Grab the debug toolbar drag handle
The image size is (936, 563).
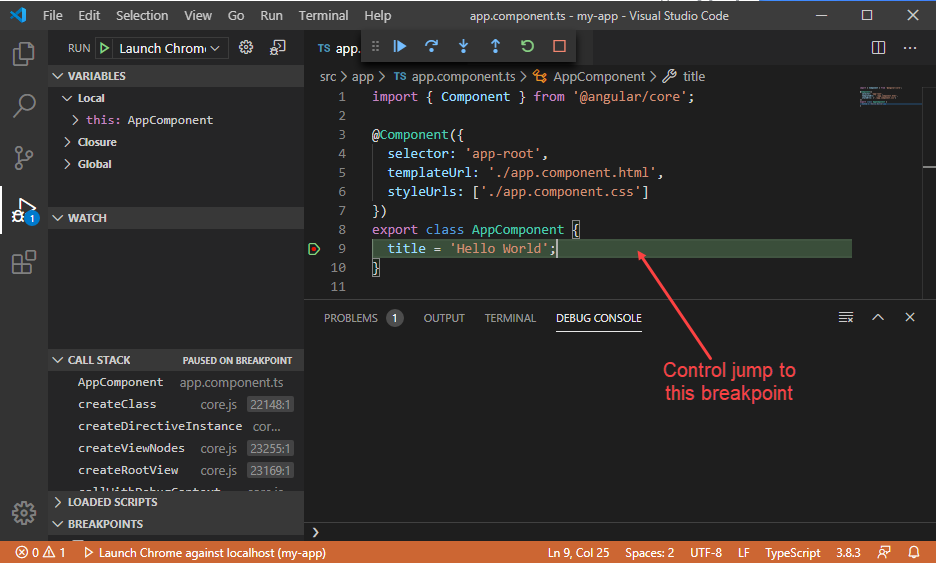(375, 46)
